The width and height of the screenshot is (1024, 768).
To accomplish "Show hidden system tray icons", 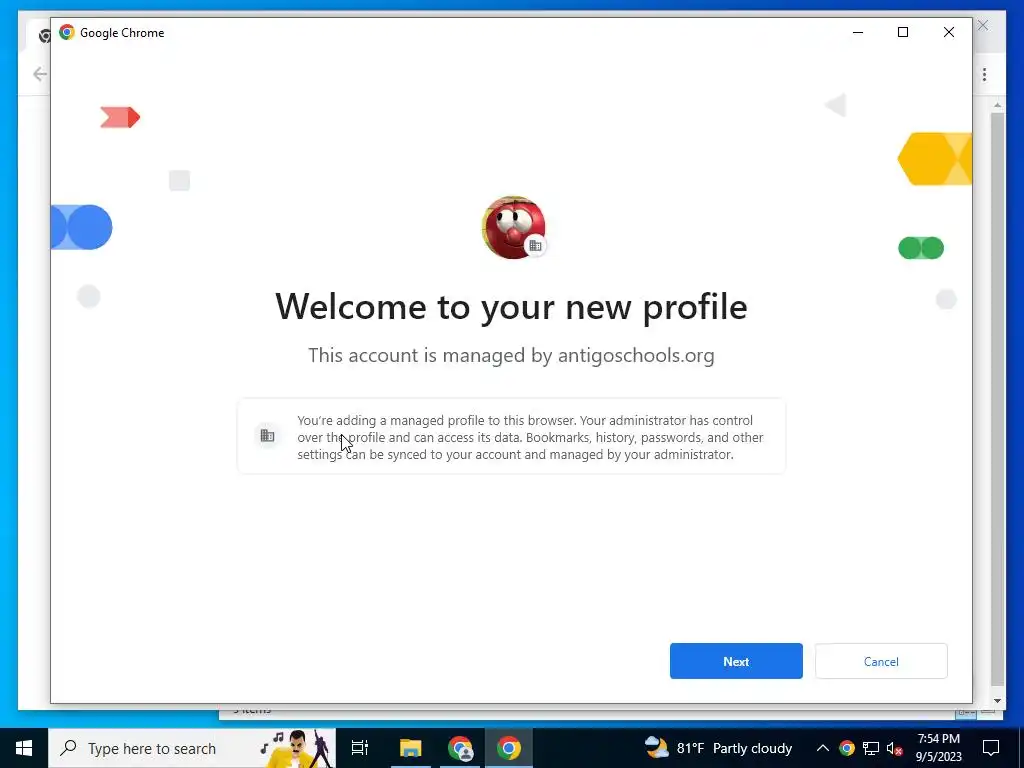I will [823, 748].
